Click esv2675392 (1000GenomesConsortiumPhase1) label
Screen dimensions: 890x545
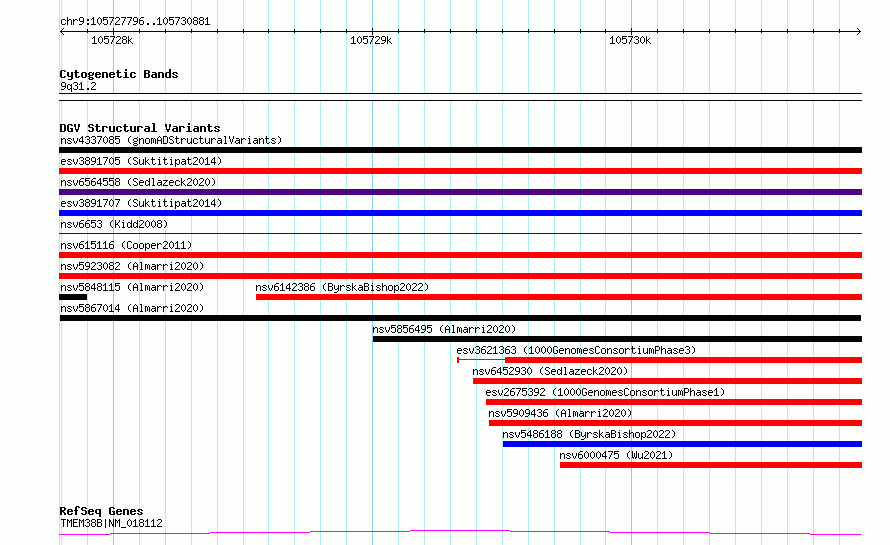point(605,392)
